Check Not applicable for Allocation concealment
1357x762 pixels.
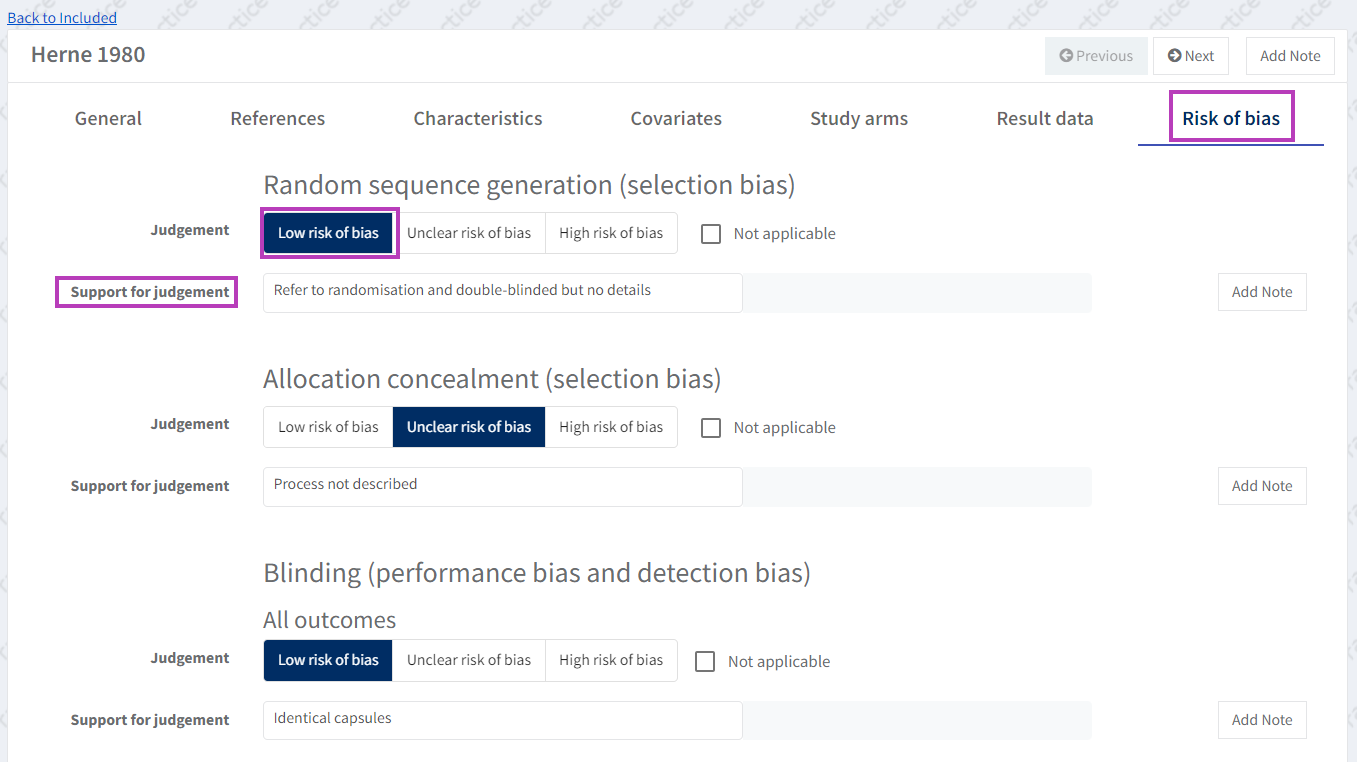[x=711, y=428]
